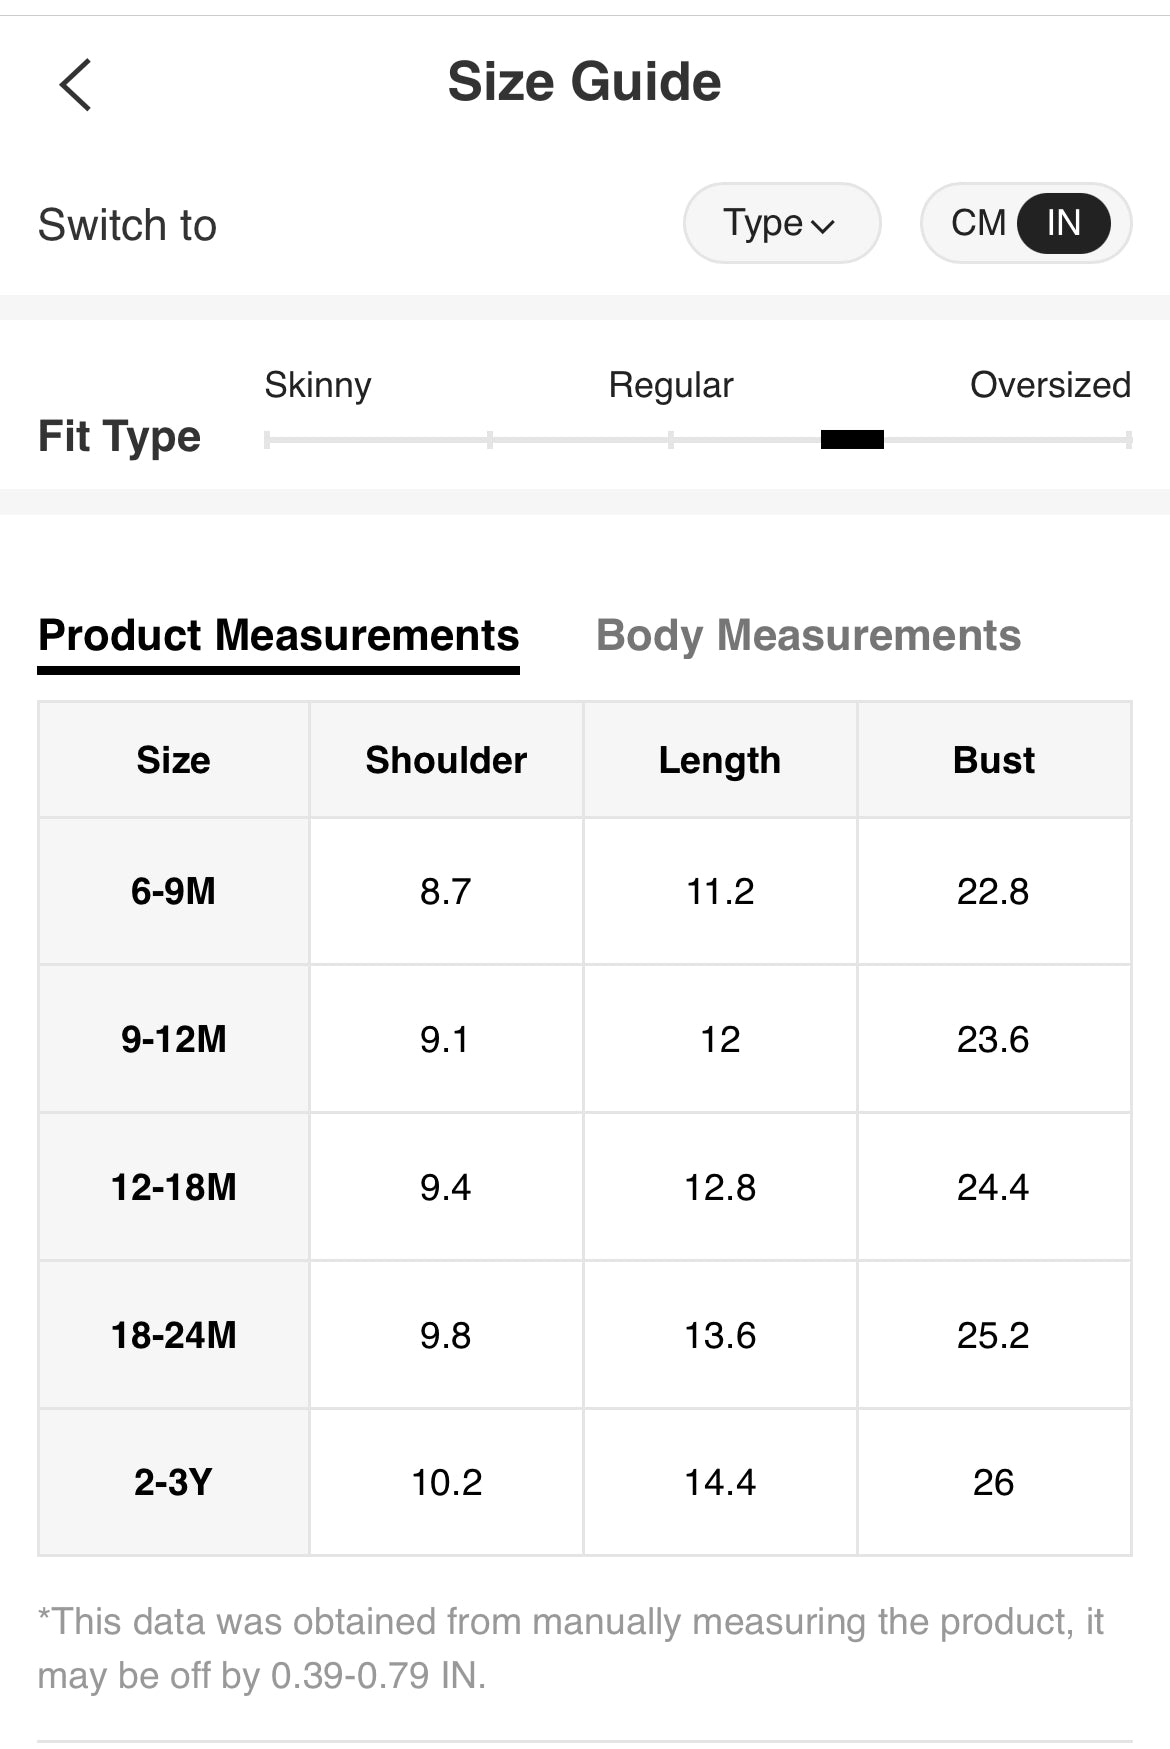This screenshot has width=1170, height=1749.
Task: Select the 2-3Y size row
Action: click(x=173, y=1482)
